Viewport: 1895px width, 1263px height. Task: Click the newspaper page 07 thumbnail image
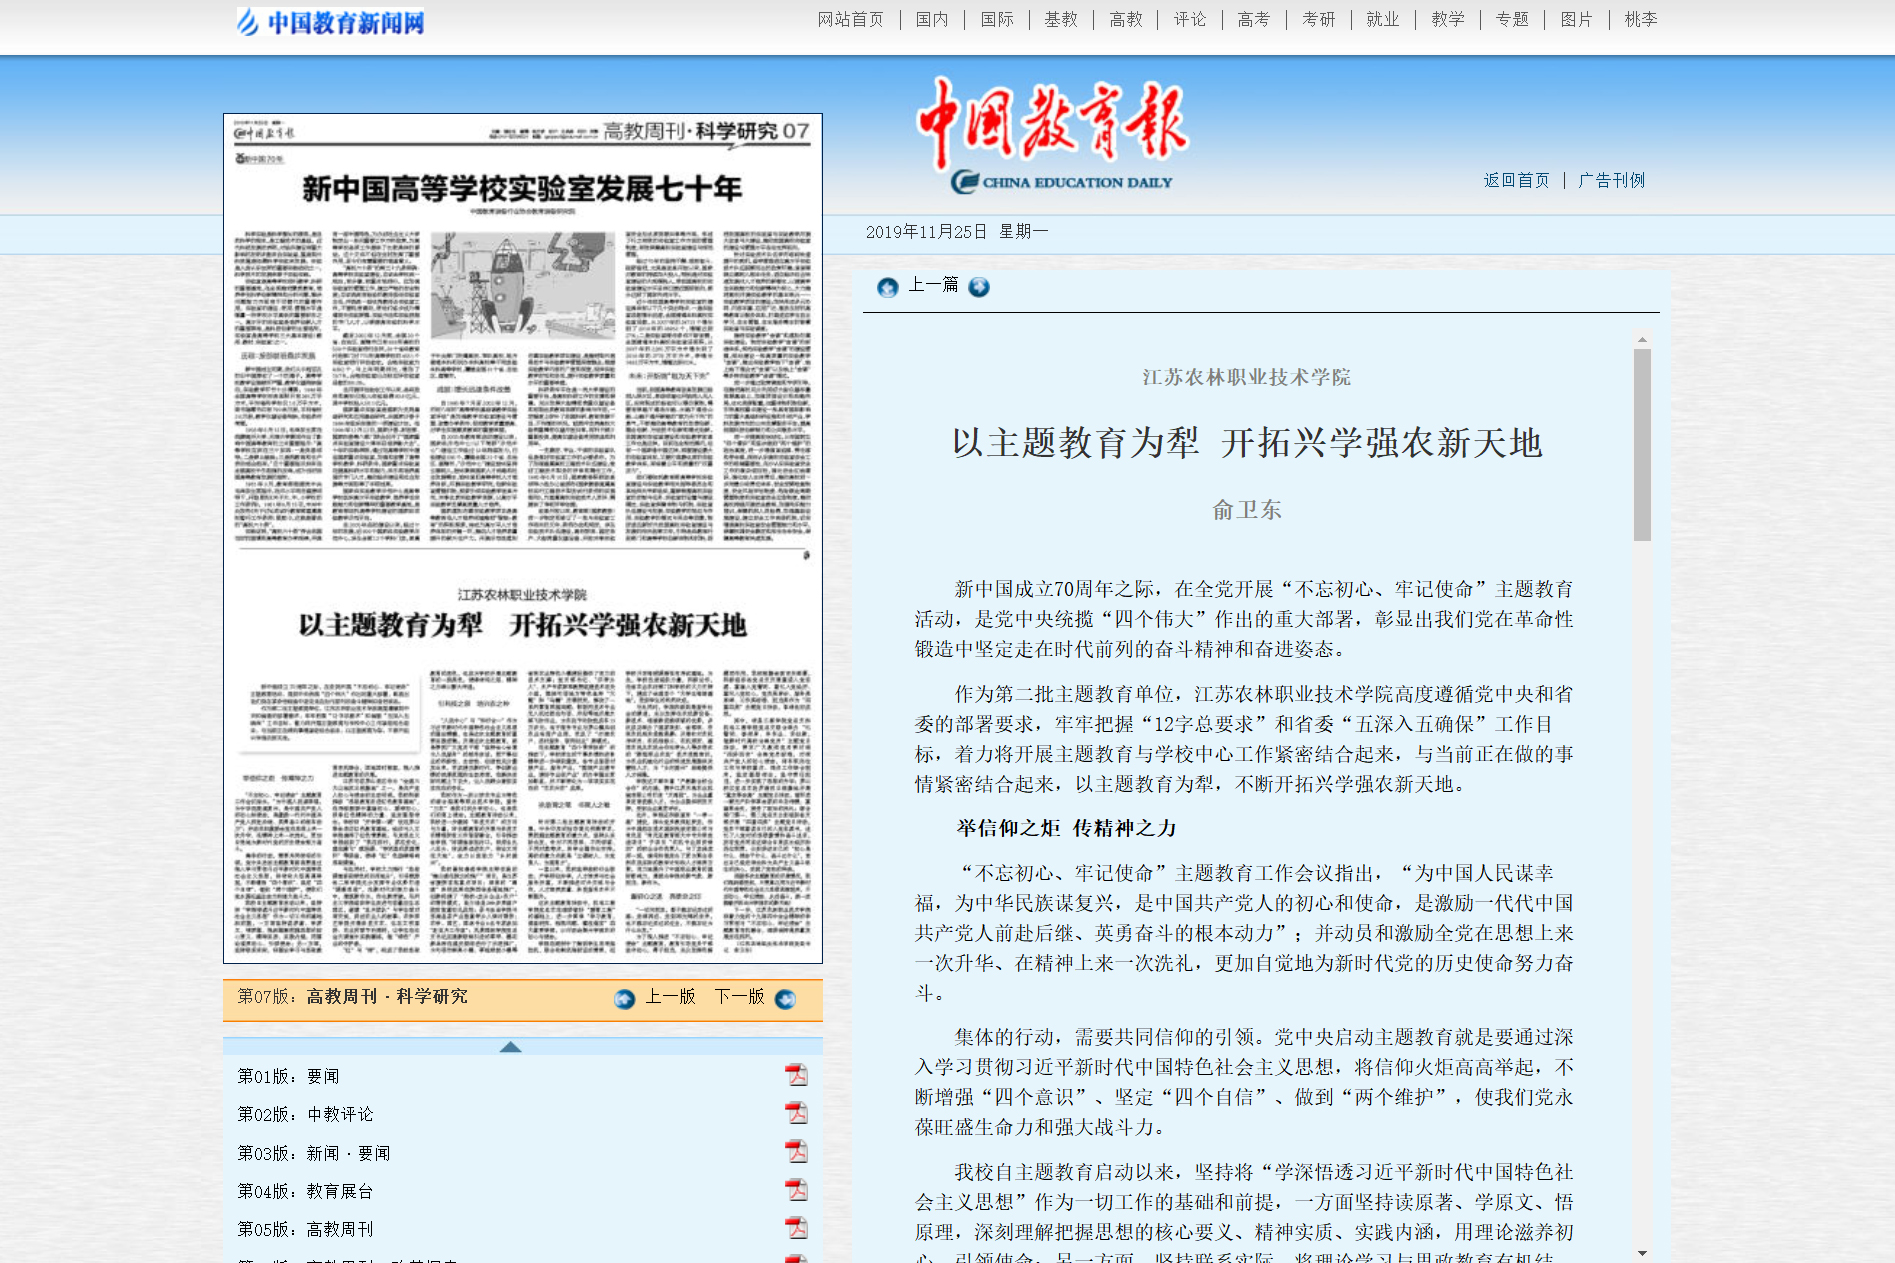point(522,538)
